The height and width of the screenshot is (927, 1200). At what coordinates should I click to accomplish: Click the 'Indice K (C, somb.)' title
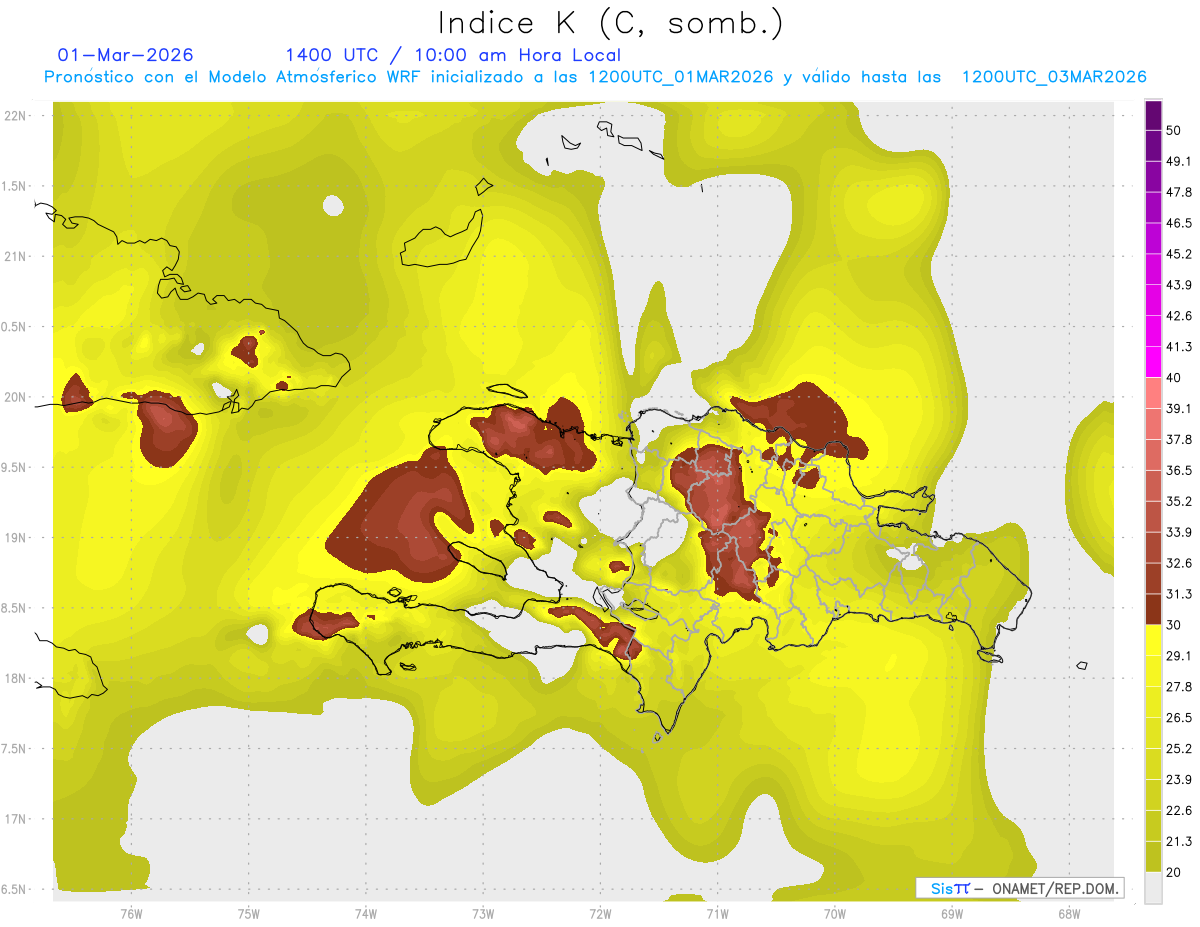pos(611,23)
